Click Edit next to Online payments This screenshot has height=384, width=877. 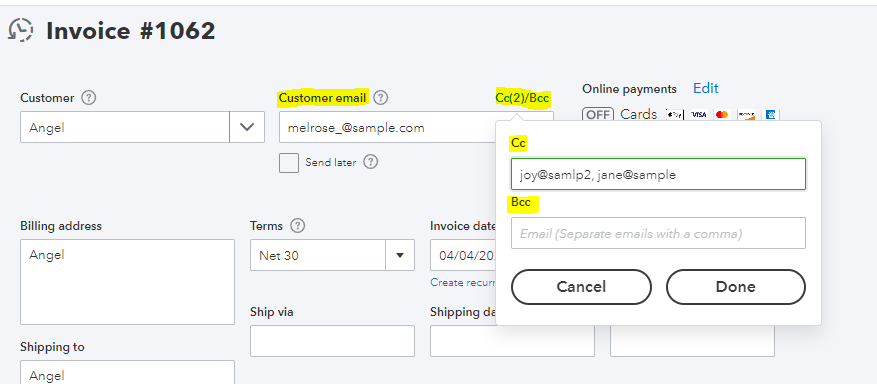pyautogui.click(x=706, y=88)
